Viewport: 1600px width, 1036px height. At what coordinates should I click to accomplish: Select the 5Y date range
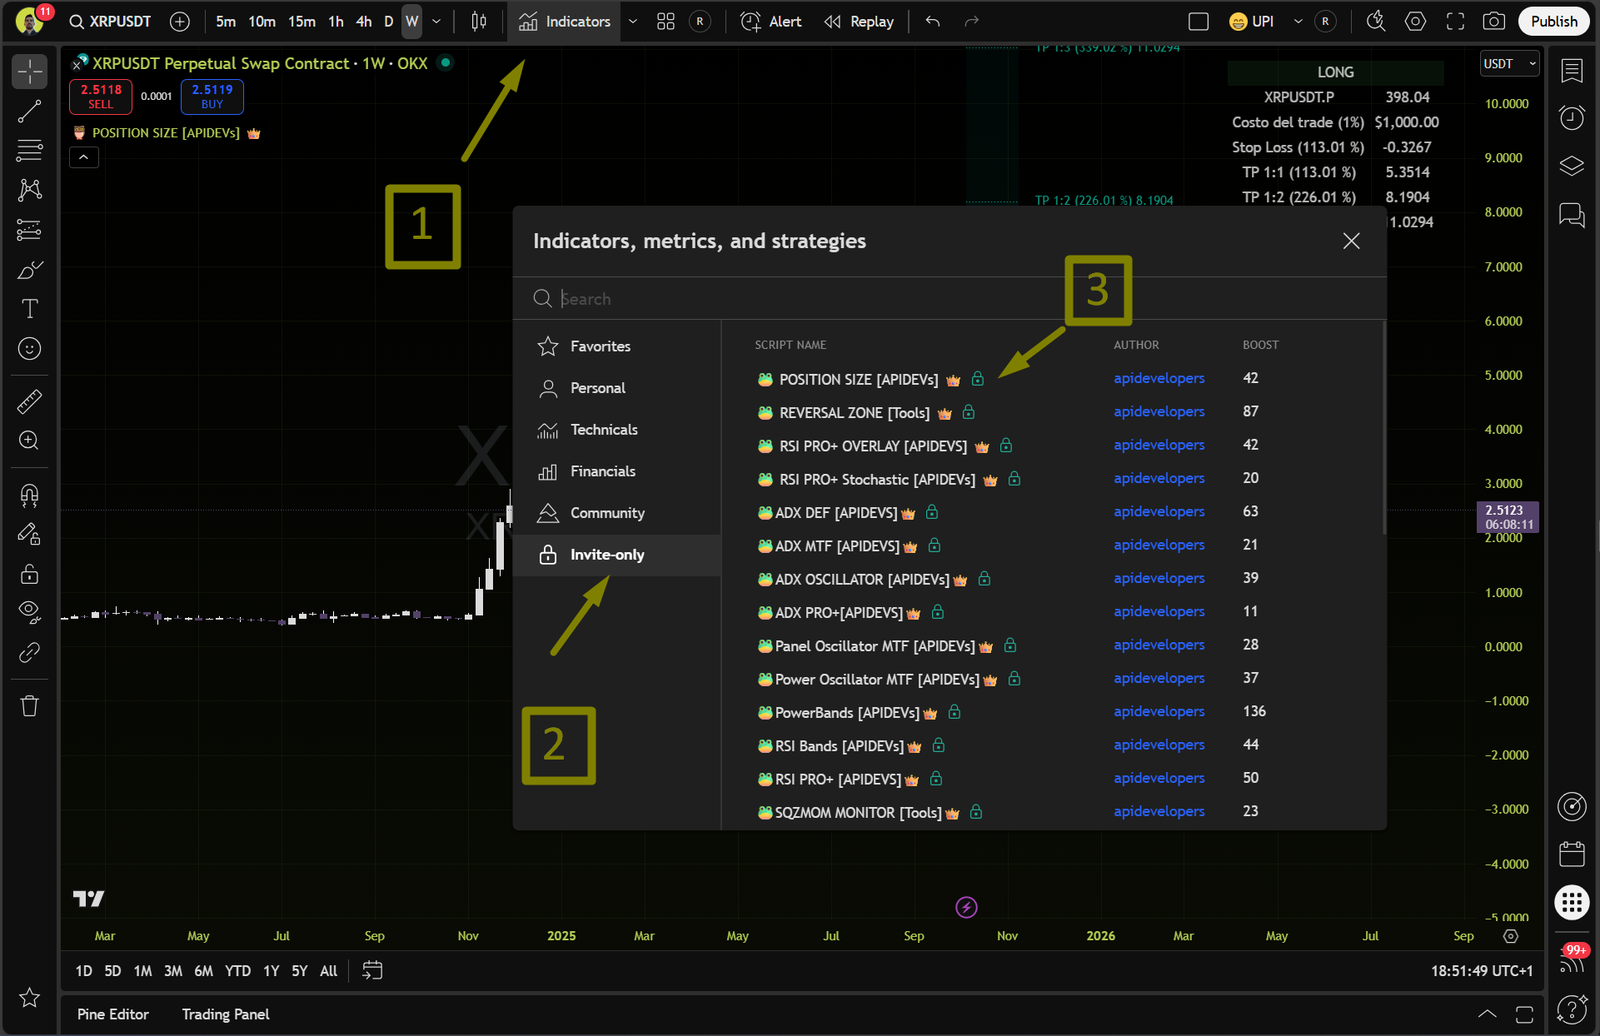(x=300, y=971)
